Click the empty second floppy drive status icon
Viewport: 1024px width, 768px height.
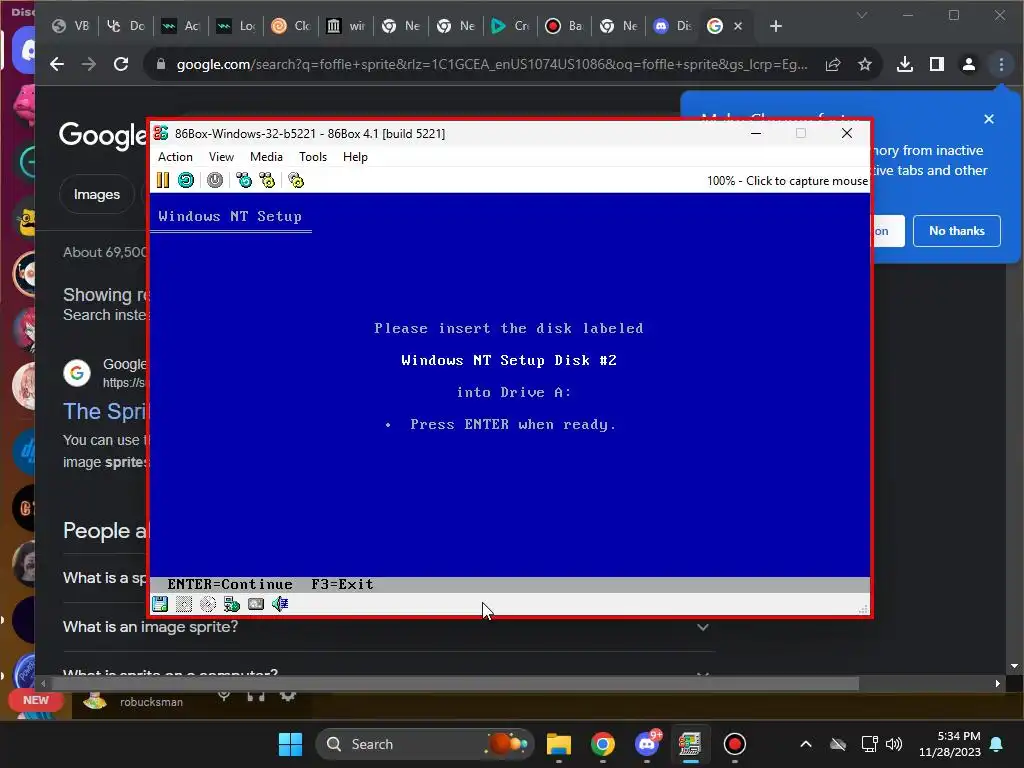184,604
